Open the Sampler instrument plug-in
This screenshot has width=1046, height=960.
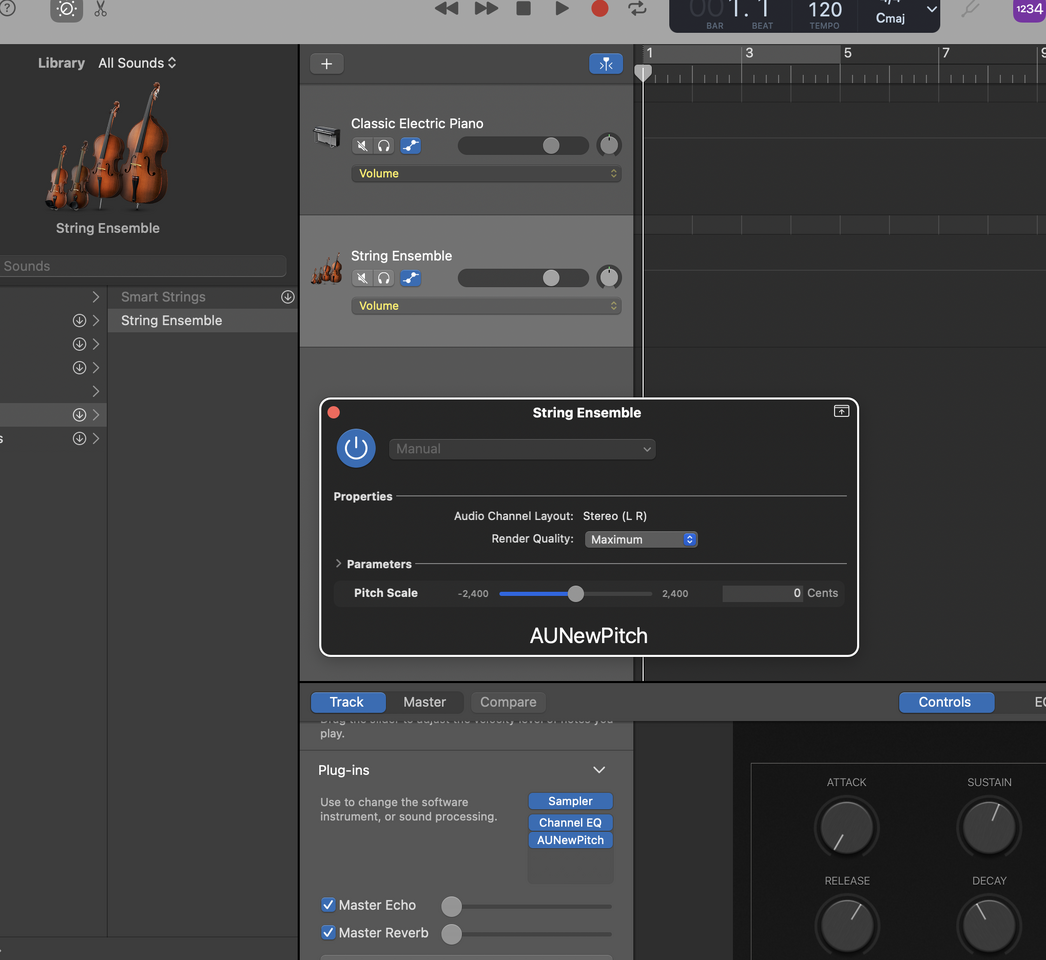tap(570, 801)
